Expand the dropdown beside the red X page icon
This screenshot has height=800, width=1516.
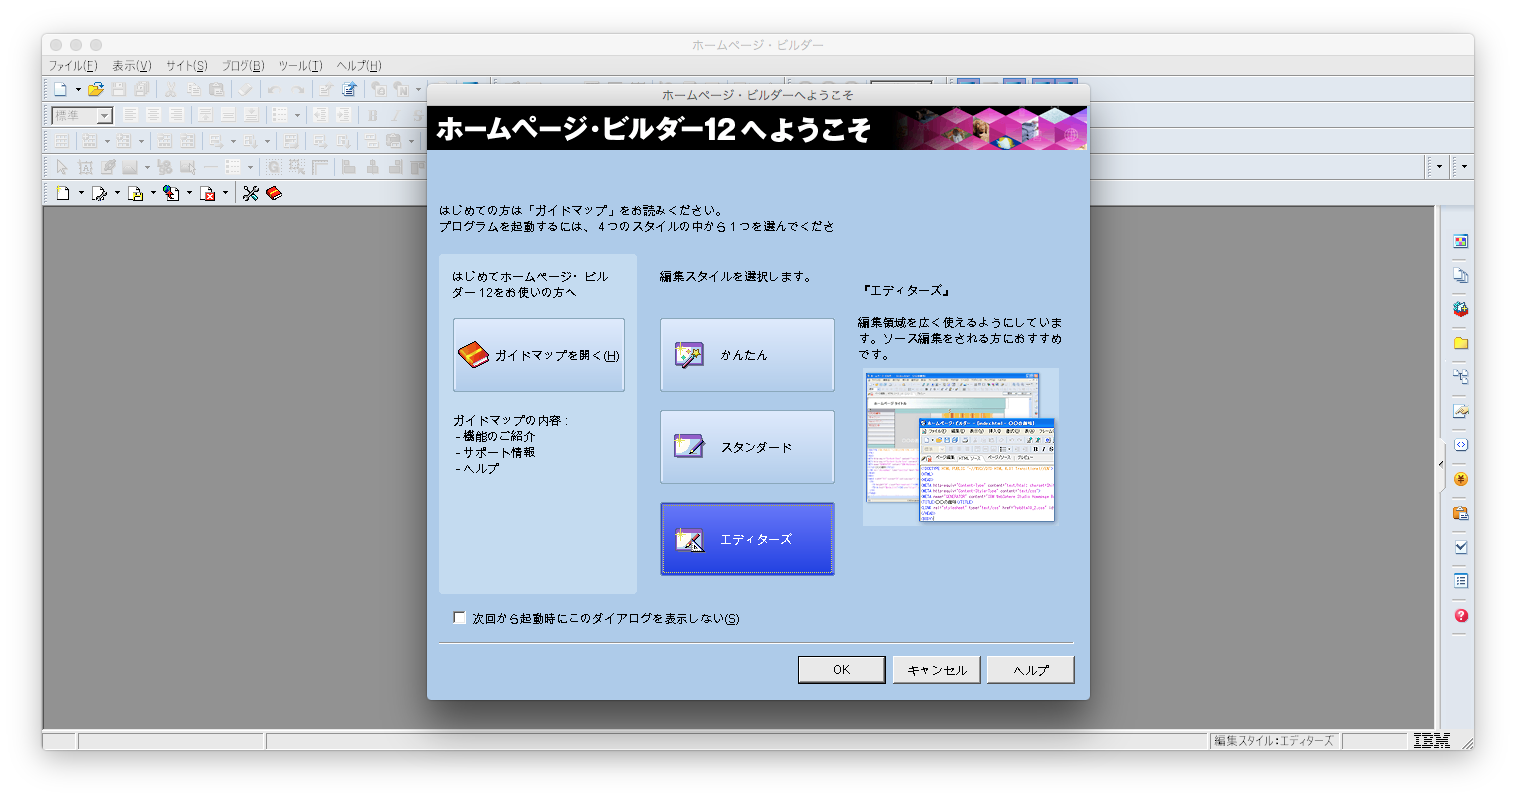pyautogui.click(x=225, y=193)
